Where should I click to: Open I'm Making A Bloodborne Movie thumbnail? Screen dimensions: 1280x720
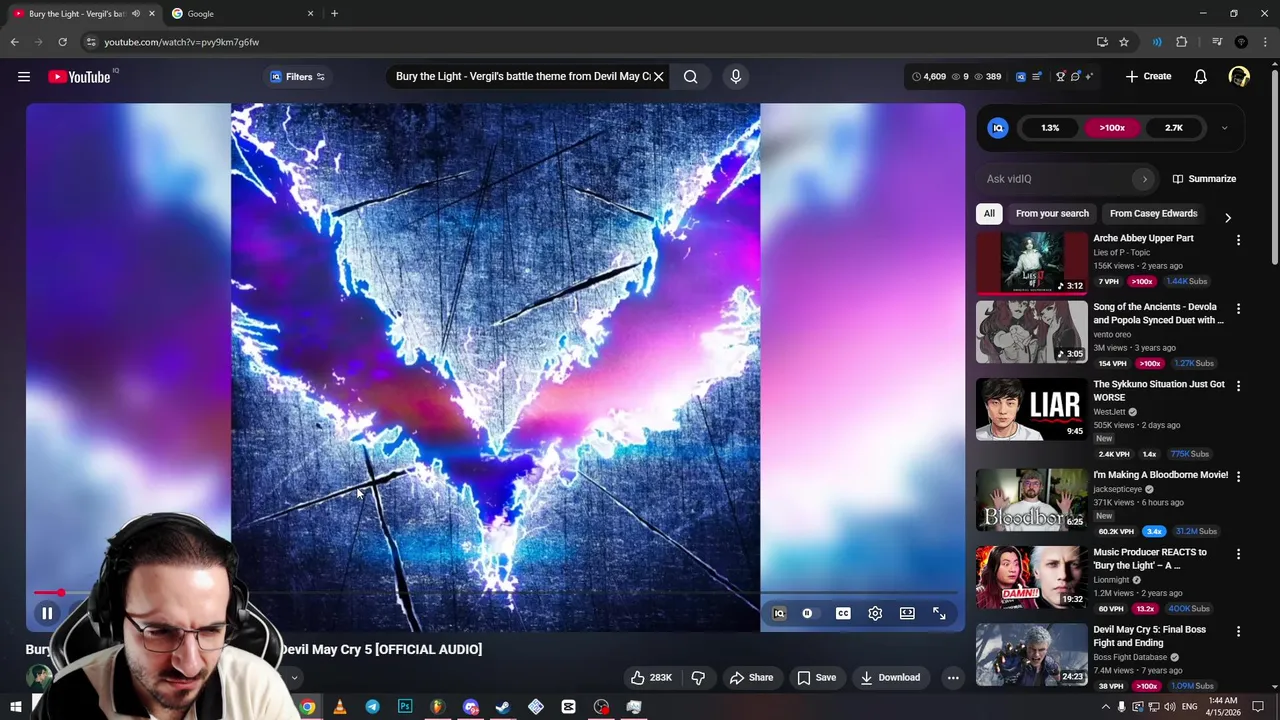point(1031,500)
